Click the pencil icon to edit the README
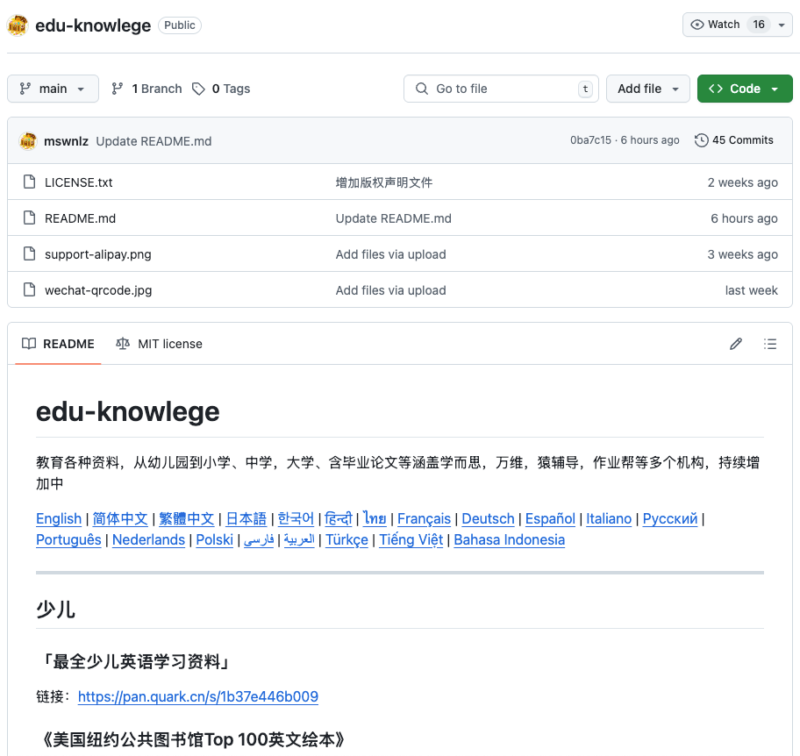The width and height of the screenshot is (800, 756). [x=736, y=343]
